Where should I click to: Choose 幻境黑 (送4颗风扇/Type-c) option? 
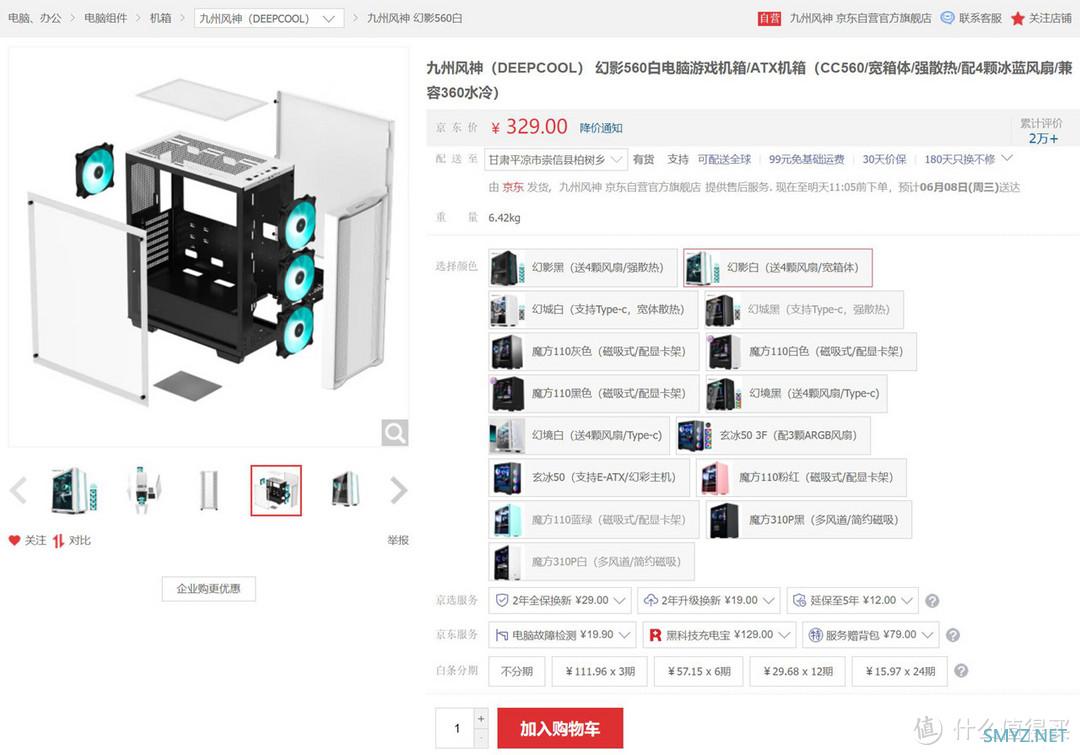pos(797,393)
